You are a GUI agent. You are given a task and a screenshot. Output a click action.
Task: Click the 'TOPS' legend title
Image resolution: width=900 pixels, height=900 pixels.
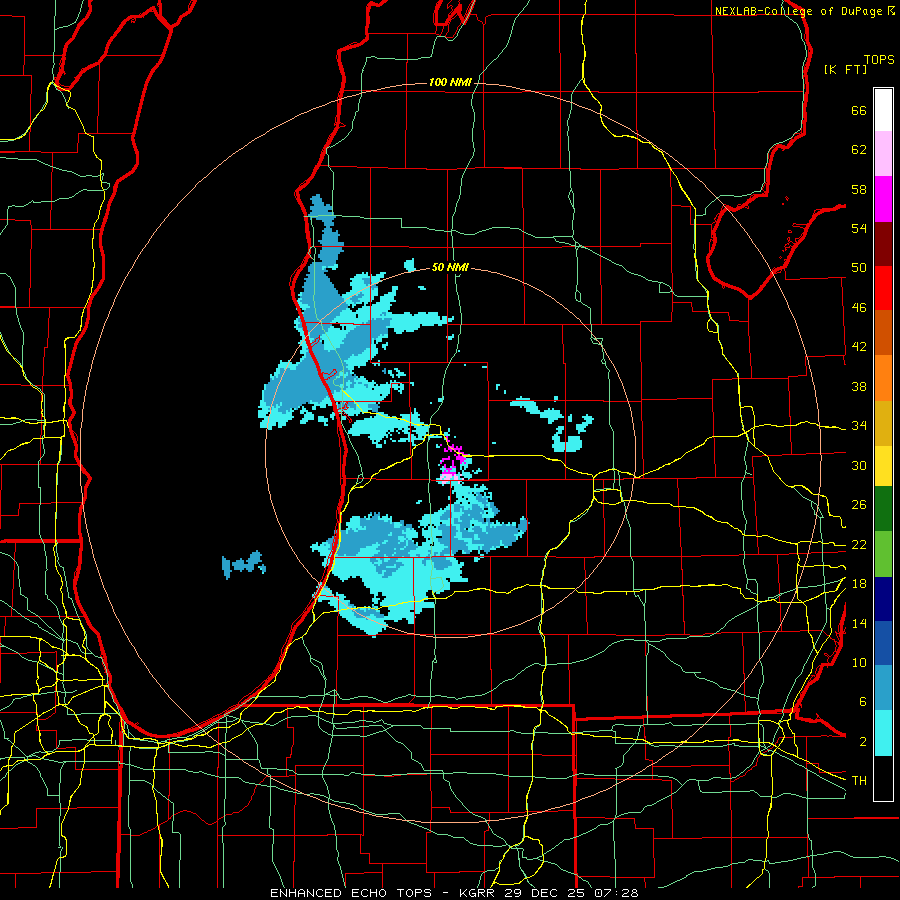pyautogui.click(x=879, y=60)
